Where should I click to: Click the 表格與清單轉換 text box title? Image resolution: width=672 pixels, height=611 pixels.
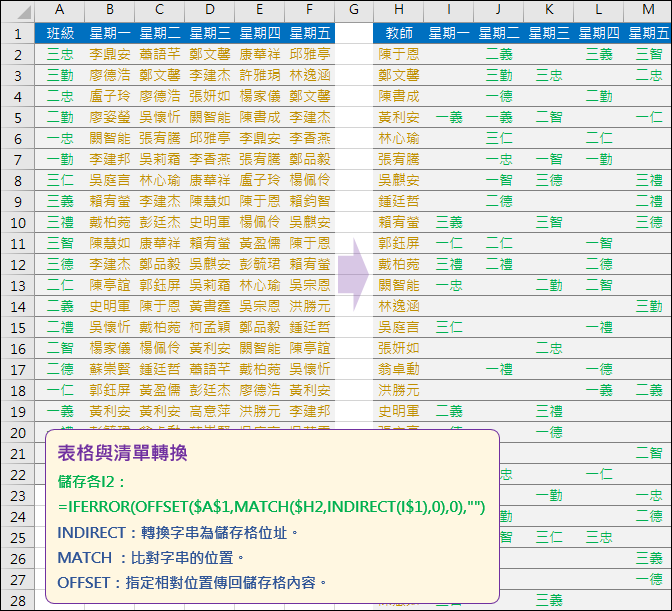pos(122,453)
